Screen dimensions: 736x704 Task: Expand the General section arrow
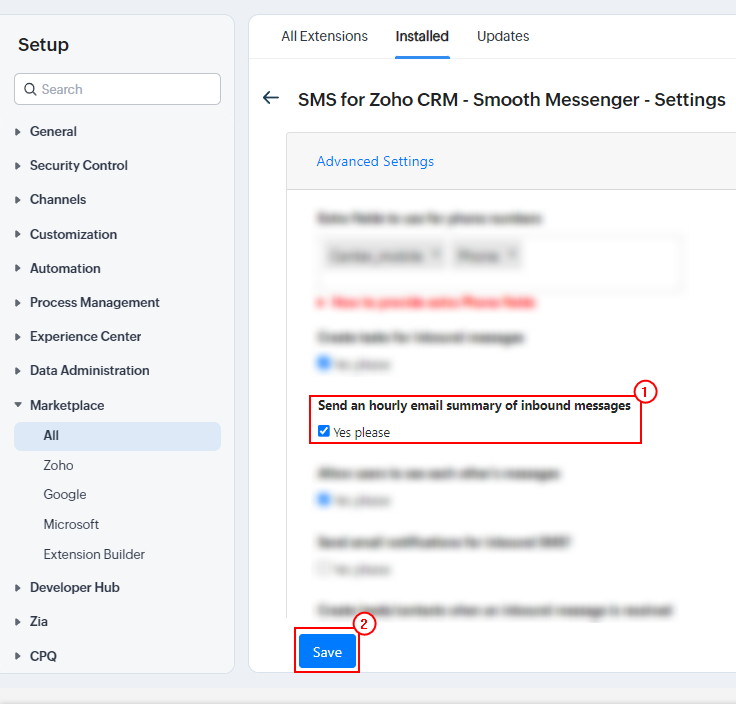(18, 132)
